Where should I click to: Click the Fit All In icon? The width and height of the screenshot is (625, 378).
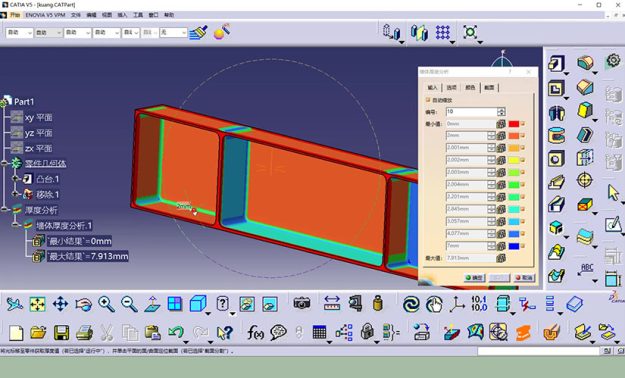[37, 304]
